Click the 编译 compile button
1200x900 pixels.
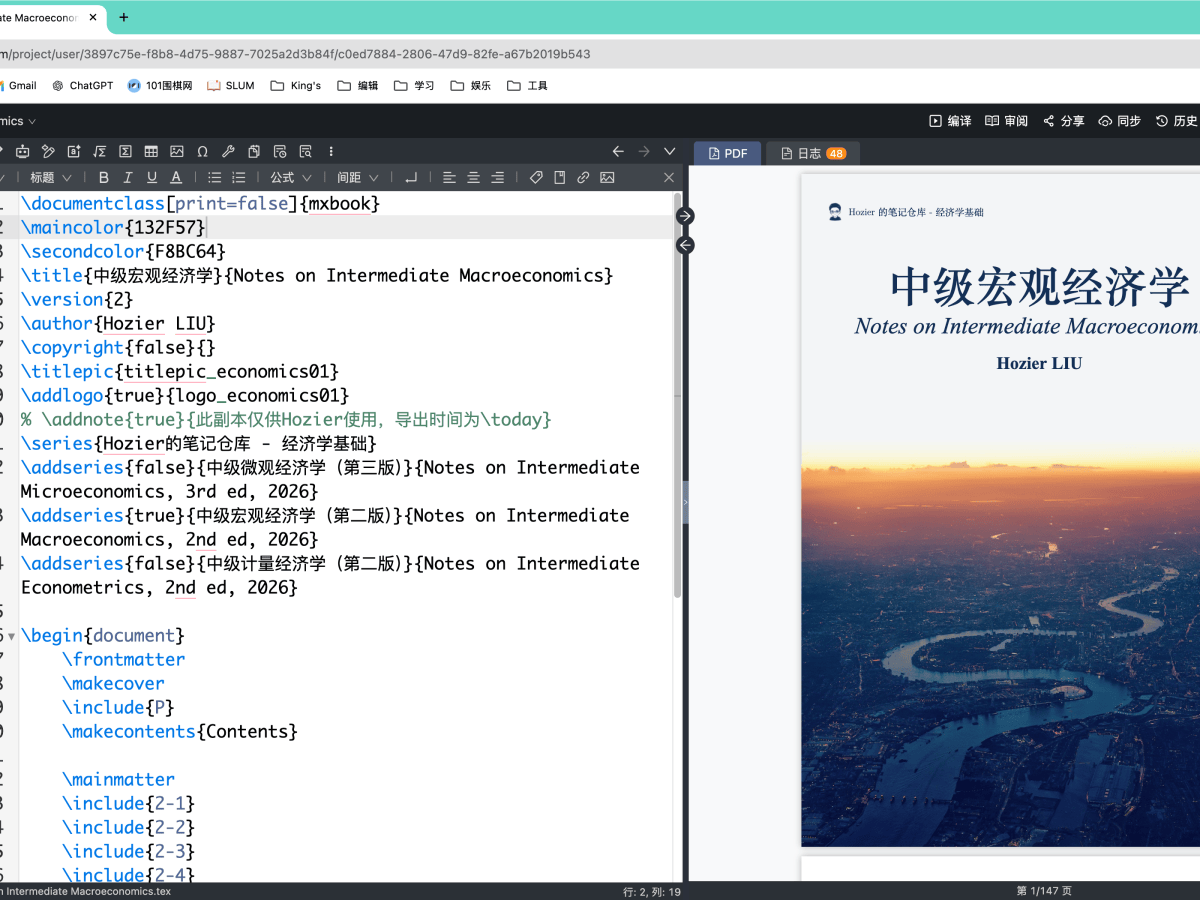coord(950,121)
